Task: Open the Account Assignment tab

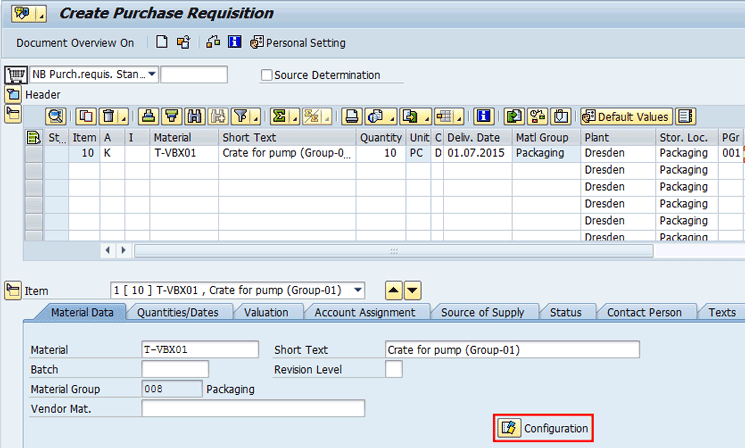Action: point(364,312)
